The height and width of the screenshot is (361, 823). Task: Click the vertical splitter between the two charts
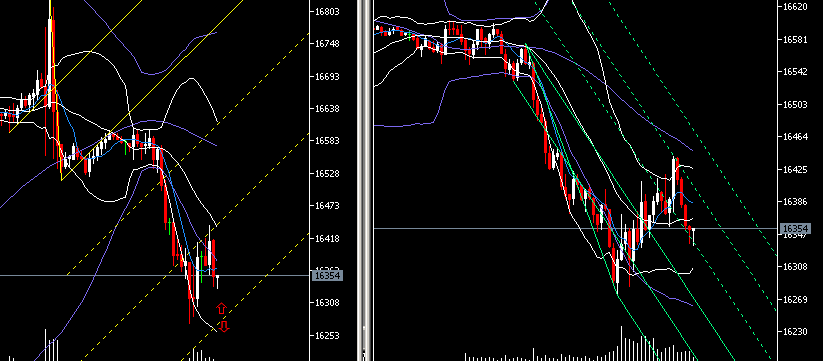click(364, 180)
